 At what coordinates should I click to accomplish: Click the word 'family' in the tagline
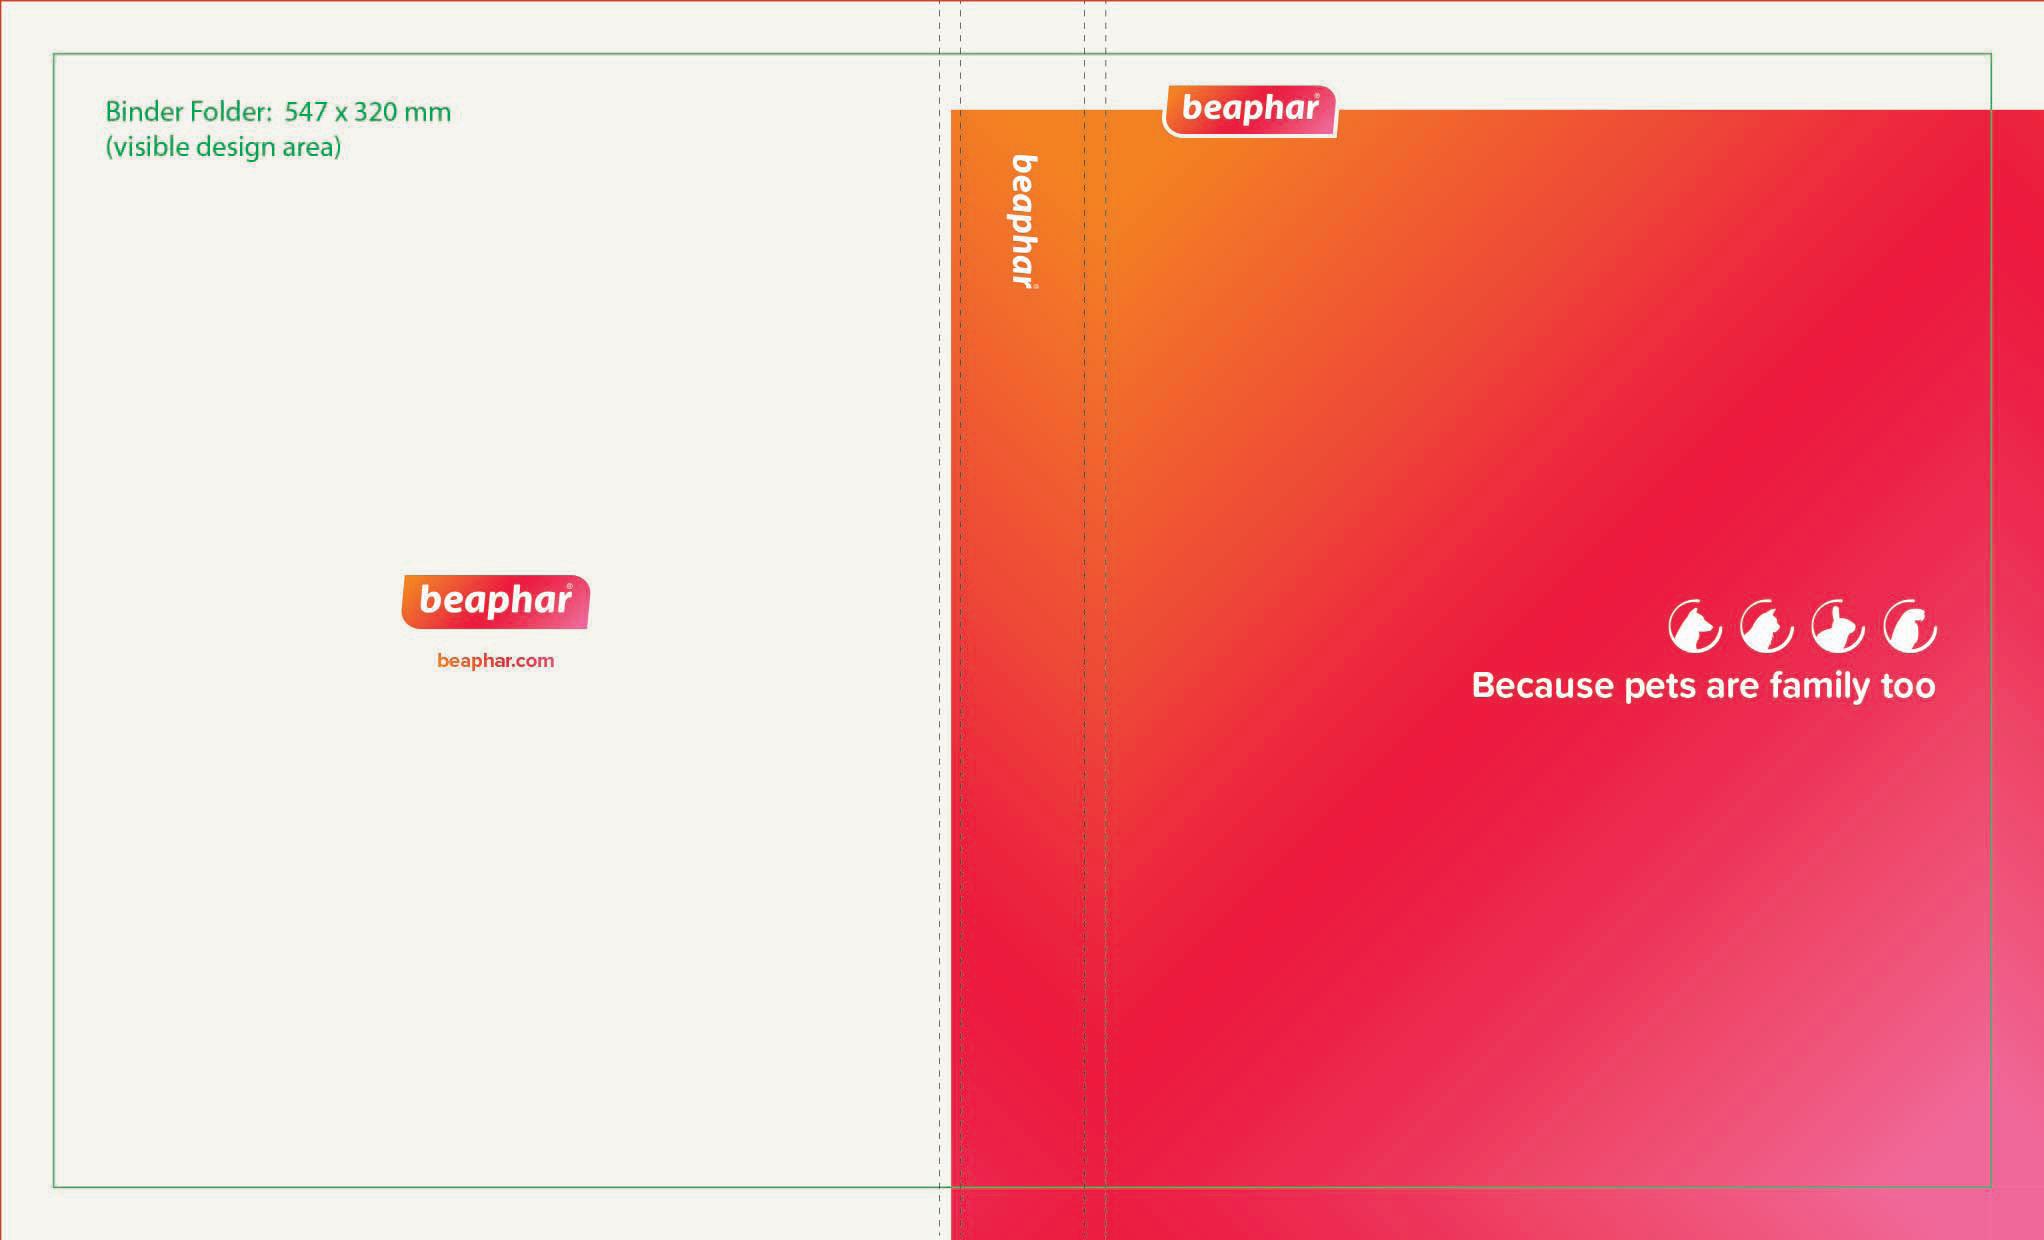coord(1818,686)
